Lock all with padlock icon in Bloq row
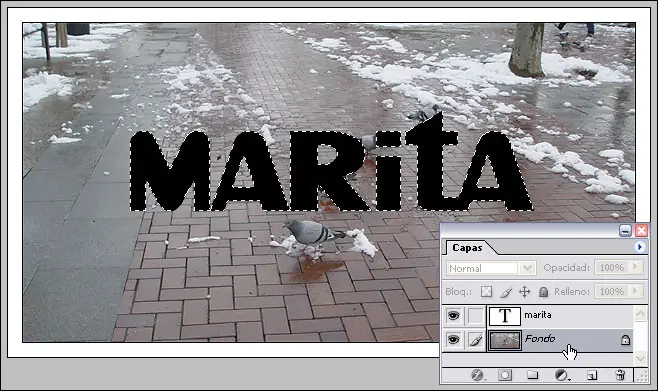The width and height of the screenshot is (658, 391). point(543,292)
